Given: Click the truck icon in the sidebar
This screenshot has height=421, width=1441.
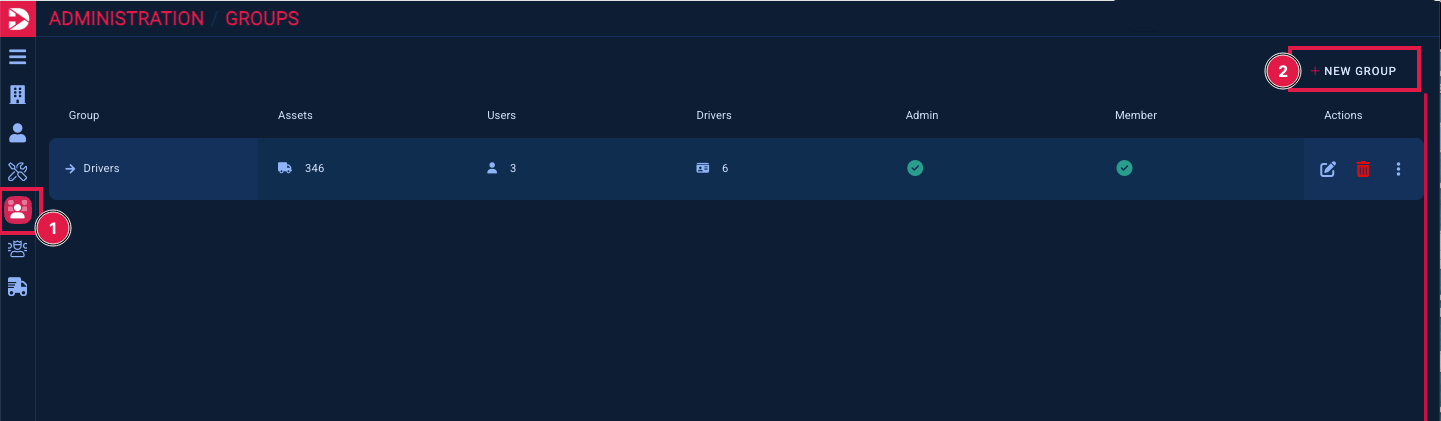Looking at the screenshot, I should coord(17,287).
